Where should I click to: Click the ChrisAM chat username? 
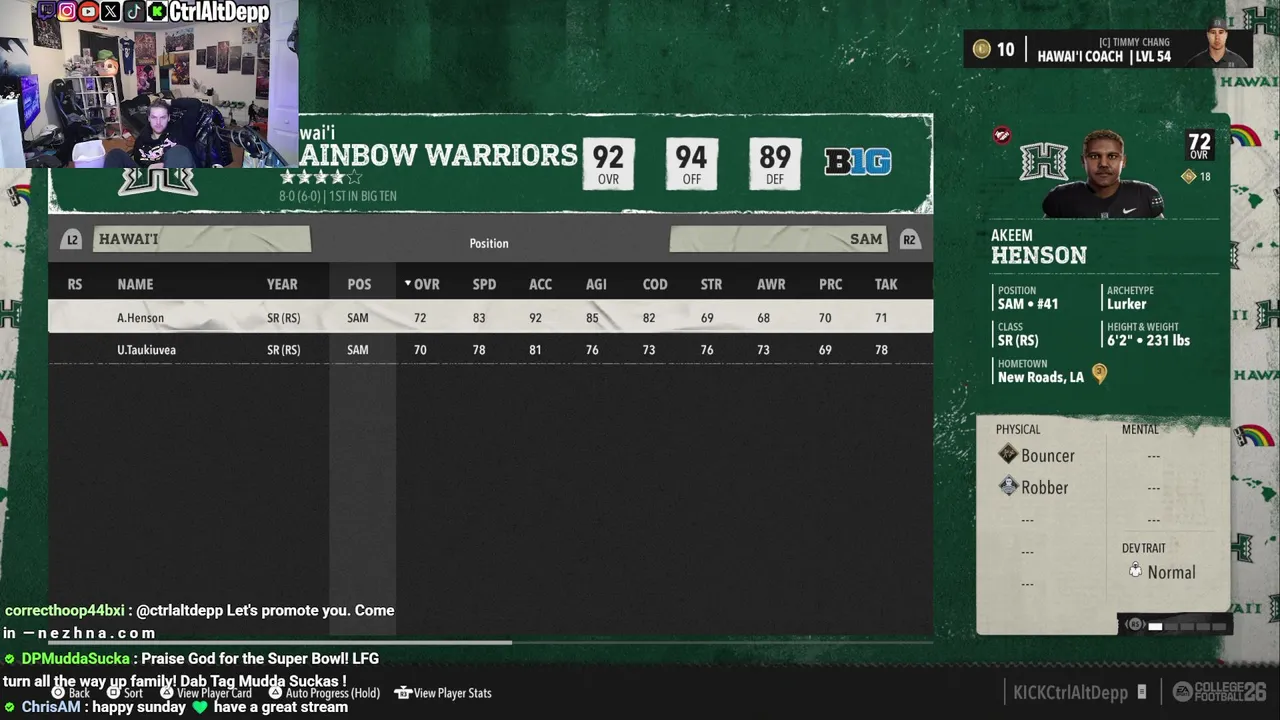50,707
